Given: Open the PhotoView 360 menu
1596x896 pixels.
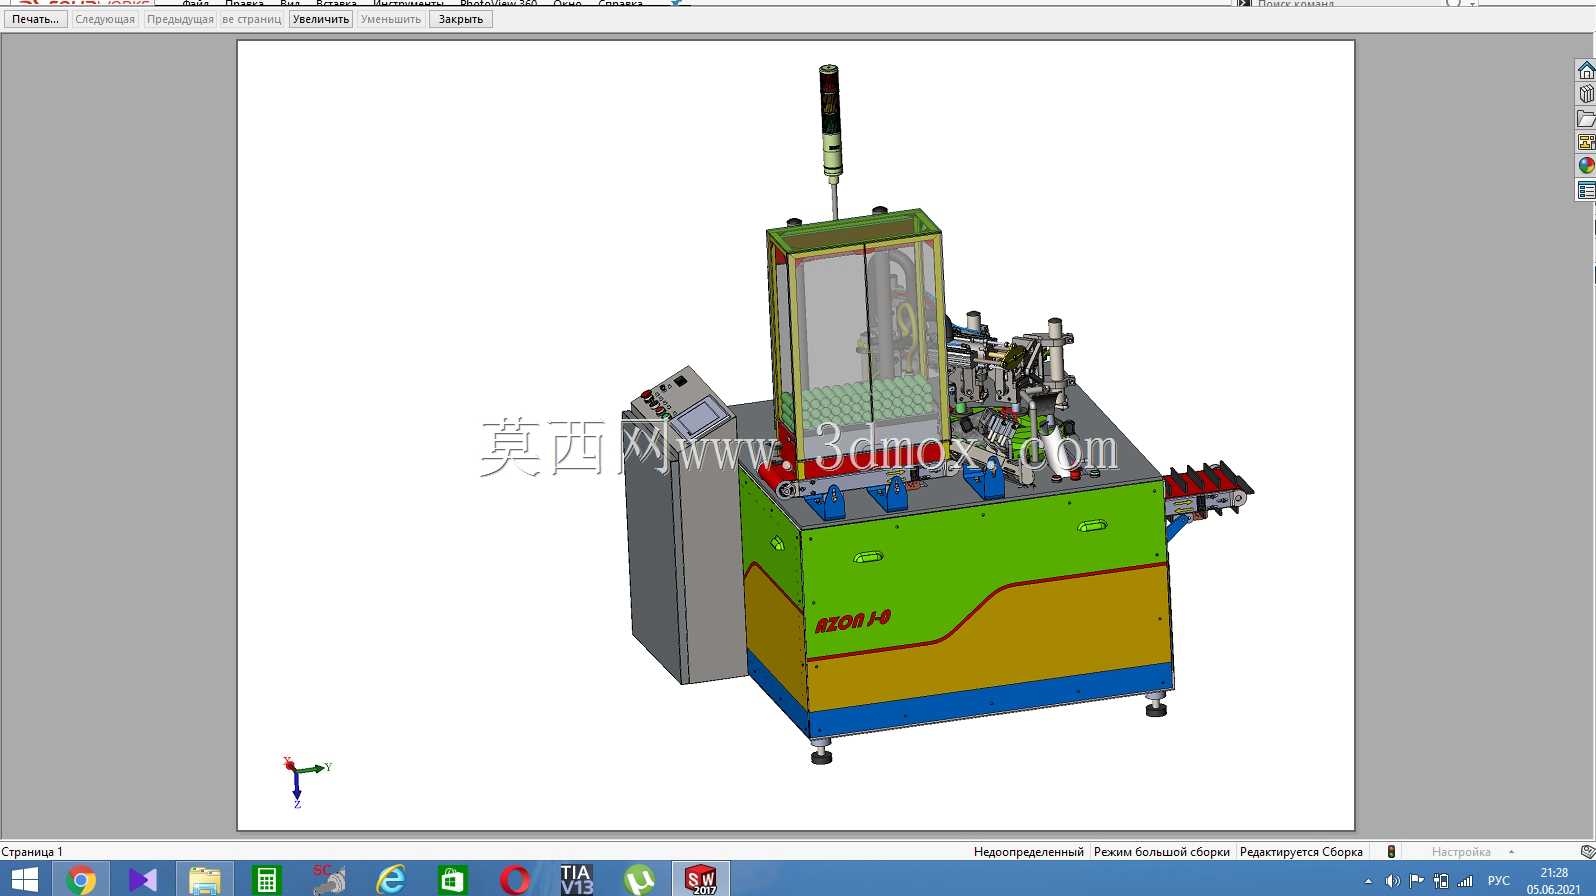Looking at the screenshot, I should coord(498,4).
